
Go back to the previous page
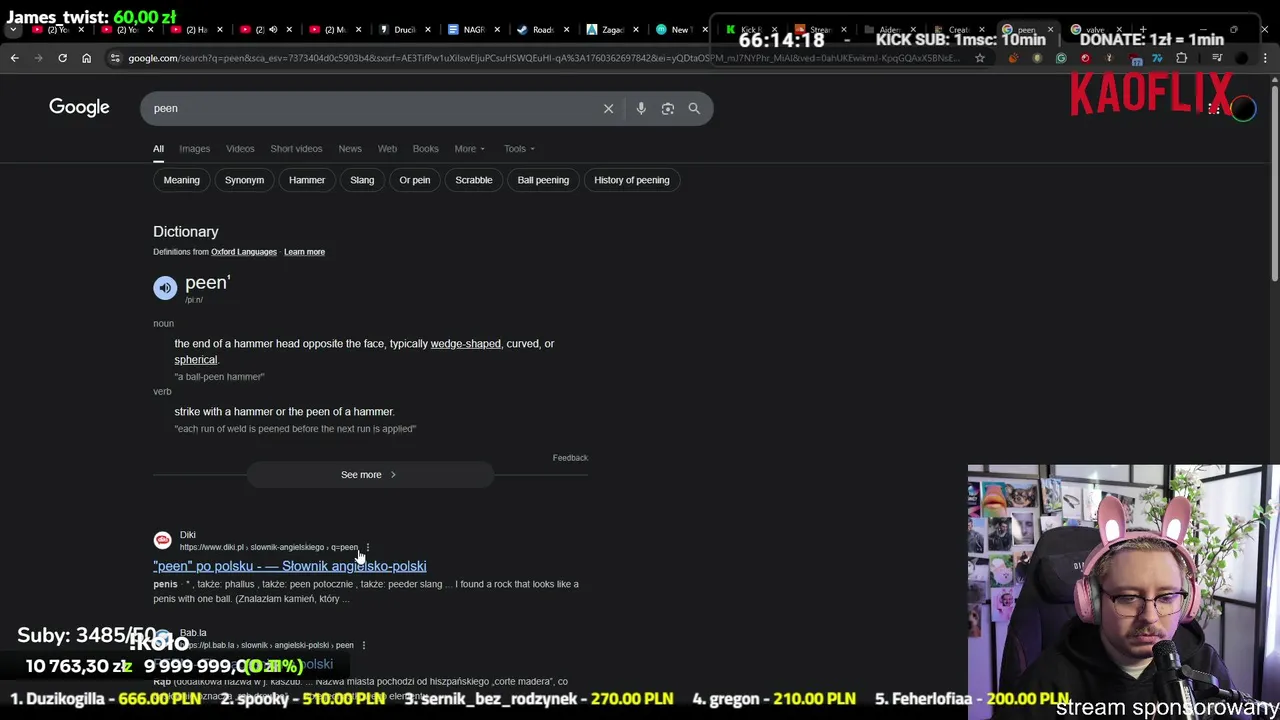point(14,58)
